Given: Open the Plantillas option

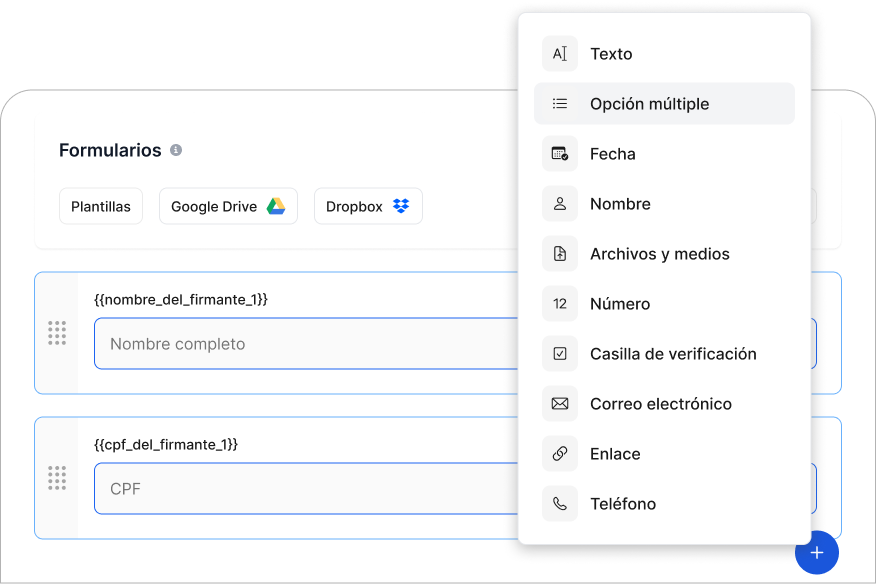Looking at the screenshot, I should (100, 206).
